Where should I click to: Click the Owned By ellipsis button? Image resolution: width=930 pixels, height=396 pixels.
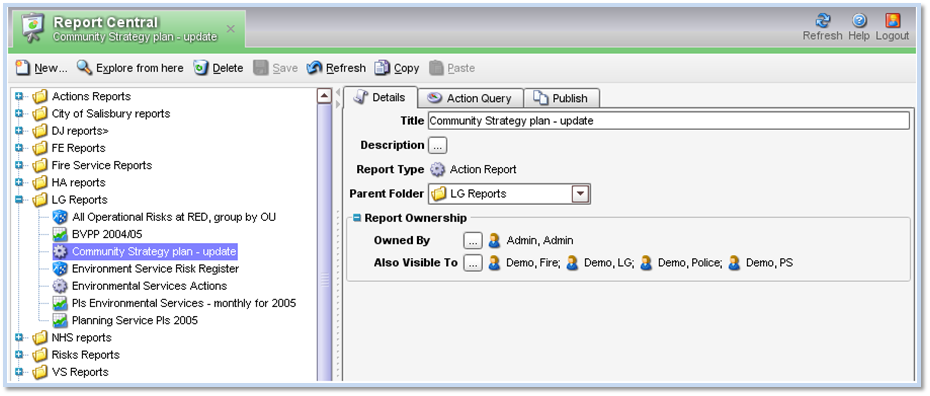click(473, 241)
